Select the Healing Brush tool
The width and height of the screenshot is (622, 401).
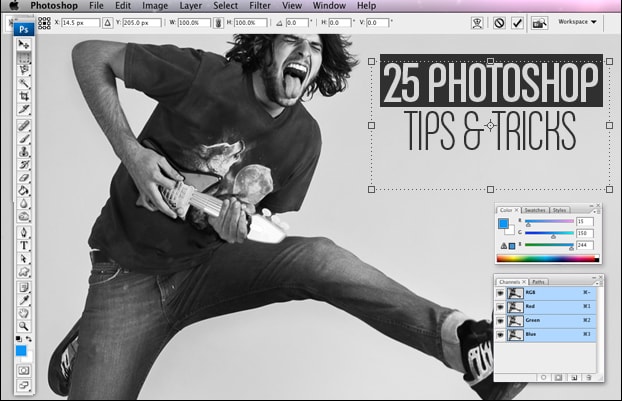click(x=24, y=126)
